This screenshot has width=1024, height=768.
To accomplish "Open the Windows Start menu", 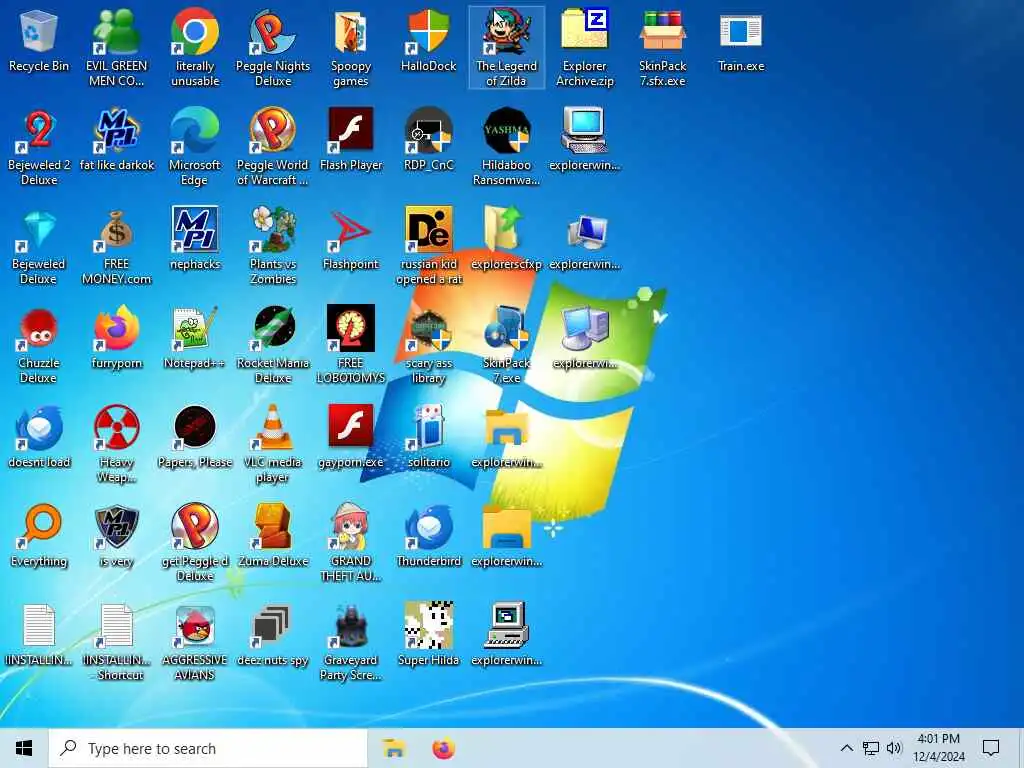I will 24,748.
